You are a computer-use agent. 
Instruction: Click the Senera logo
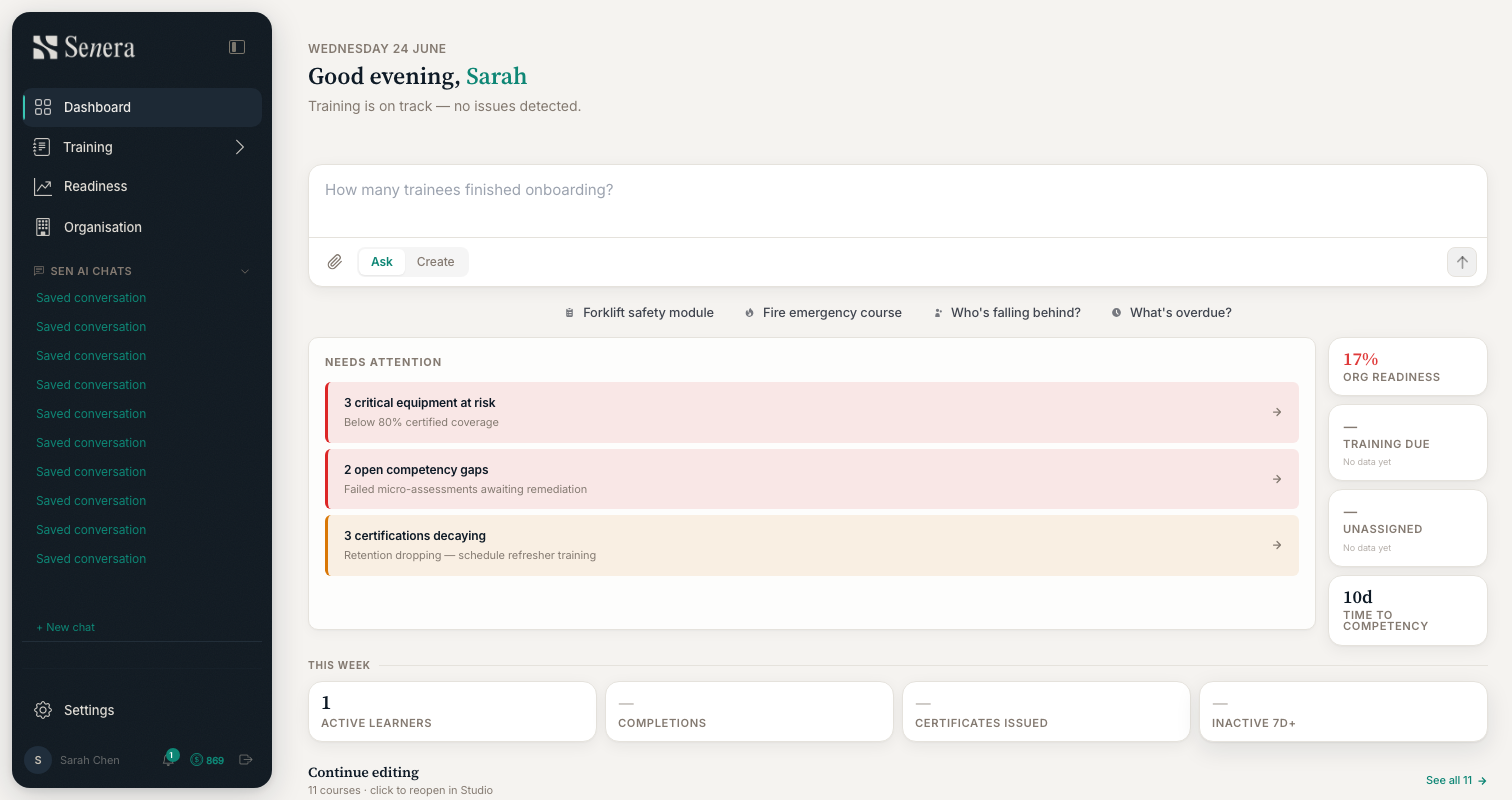point(84,47)
